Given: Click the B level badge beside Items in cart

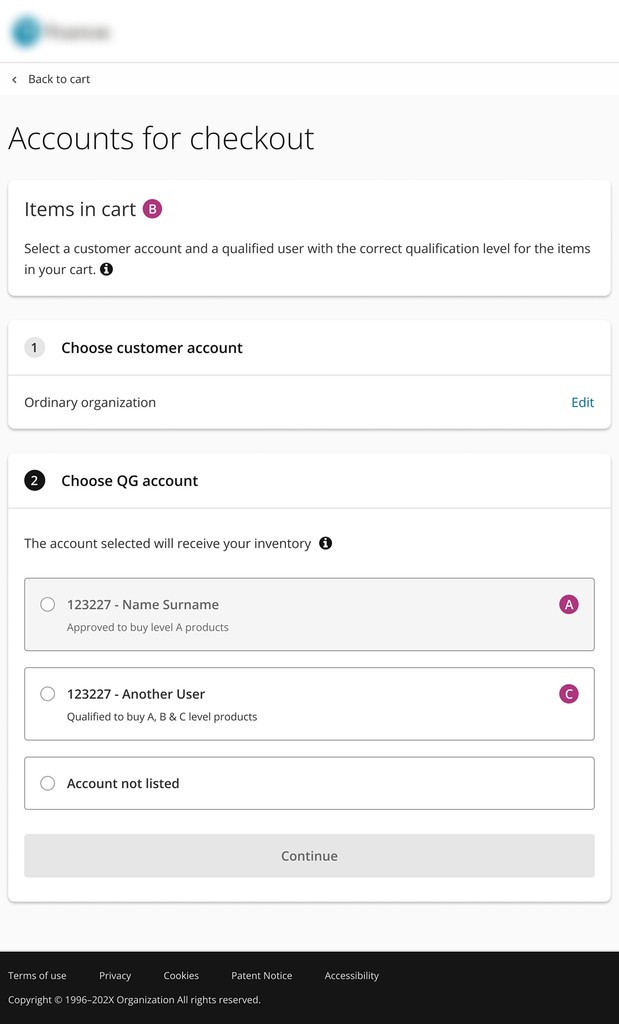Looking at the screenshot, I should [152, 209].
